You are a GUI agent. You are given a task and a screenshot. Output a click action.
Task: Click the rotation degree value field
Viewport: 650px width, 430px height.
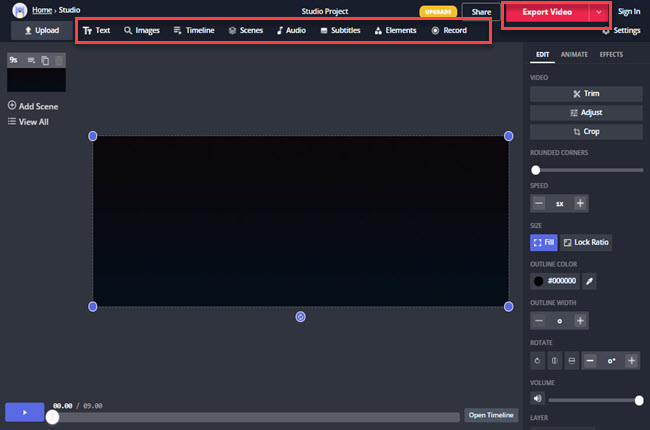(611, 361)
